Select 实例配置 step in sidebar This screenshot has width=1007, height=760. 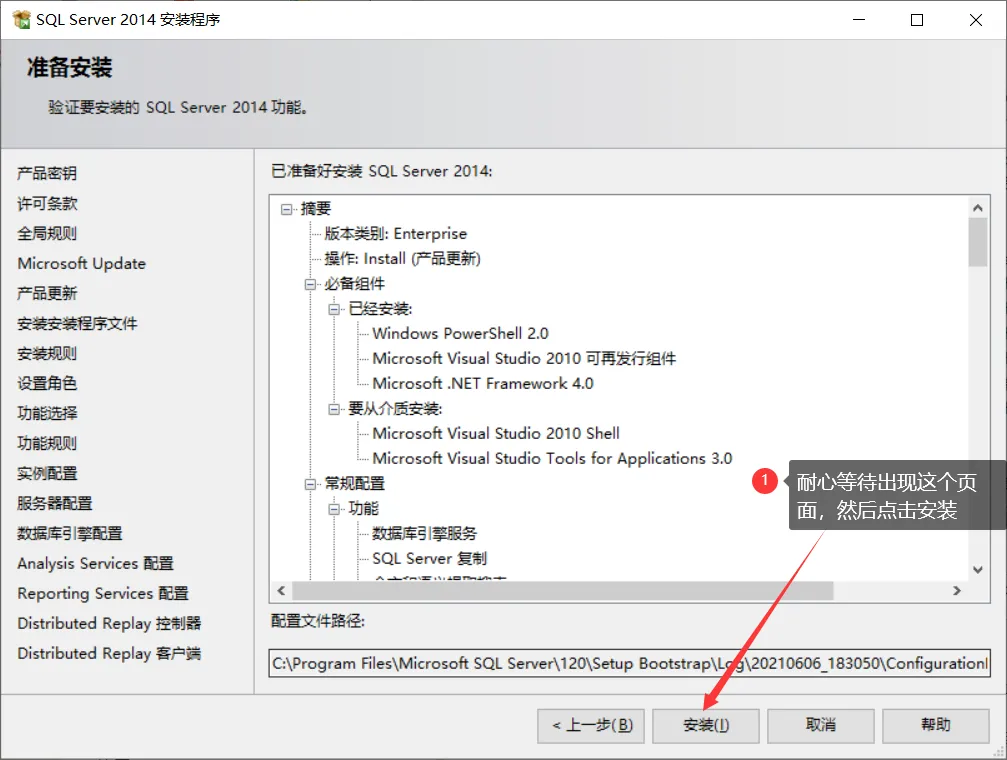(47, 473)
